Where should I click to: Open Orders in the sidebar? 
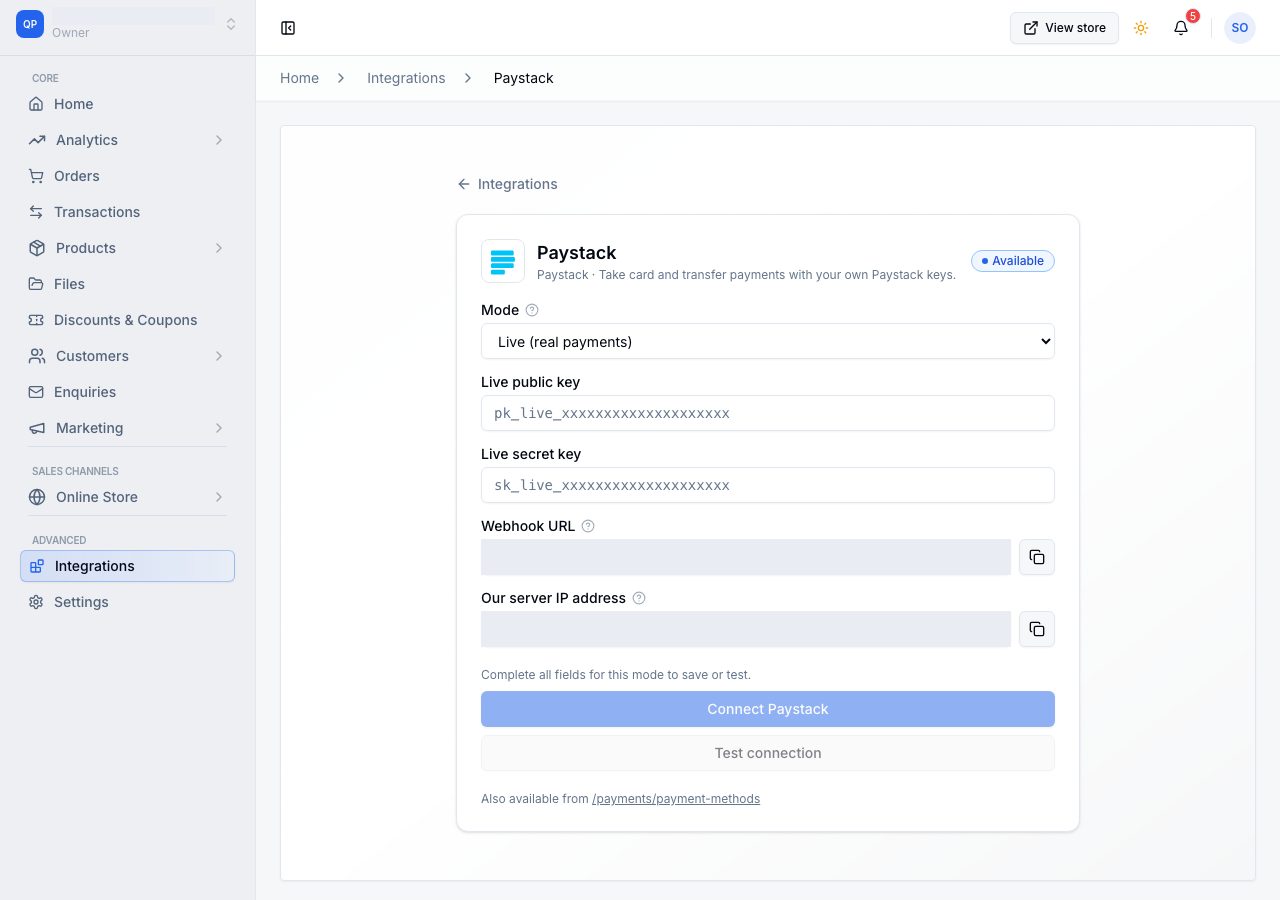point(127,176)
